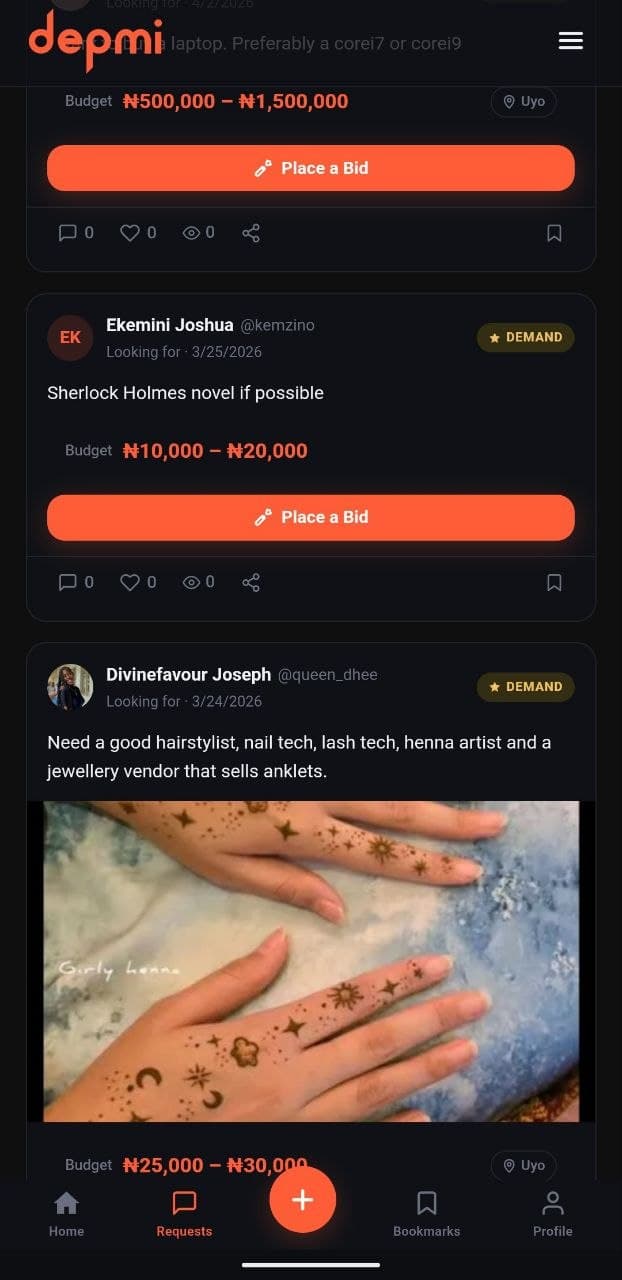Toggle the bookmark on the laptop request
622x1280 pixels.
[x=554, y=233]
